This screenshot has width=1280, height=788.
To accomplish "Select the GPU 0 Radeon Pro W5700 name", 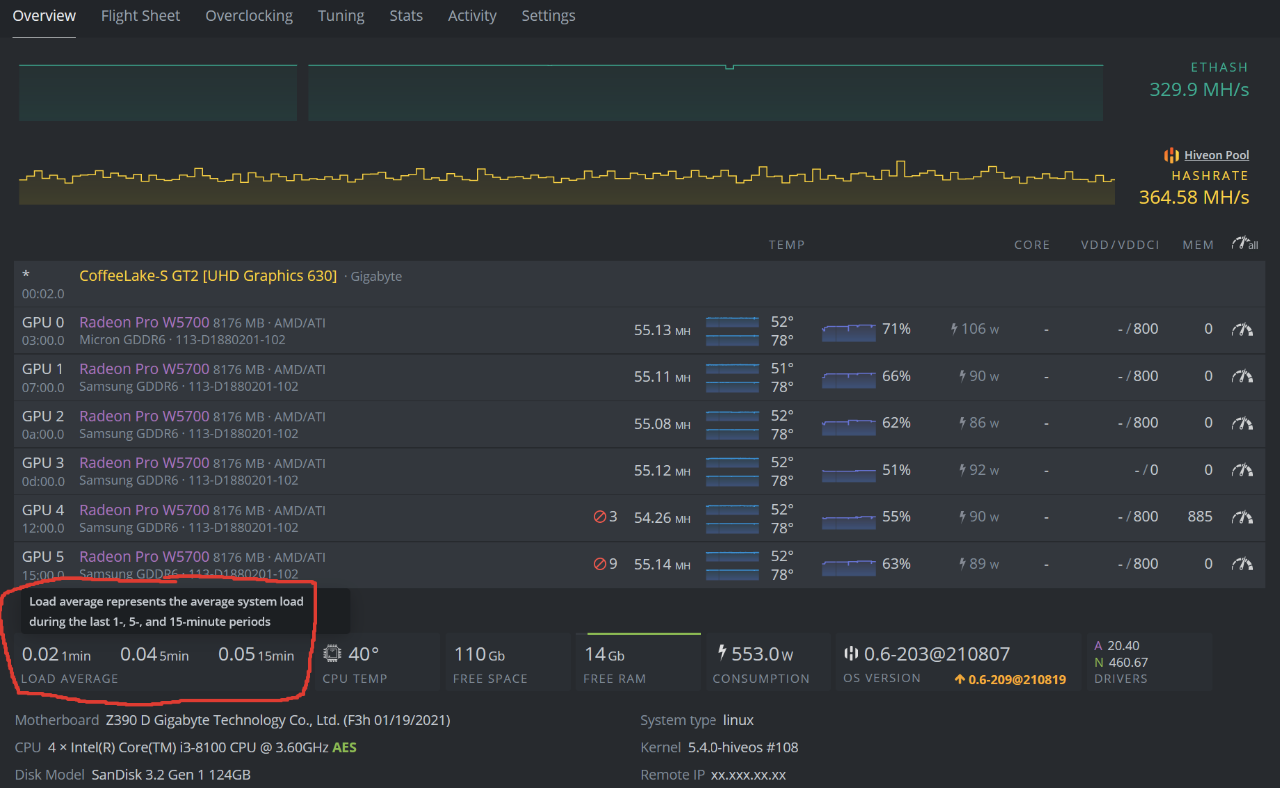I will click(144, 322).
